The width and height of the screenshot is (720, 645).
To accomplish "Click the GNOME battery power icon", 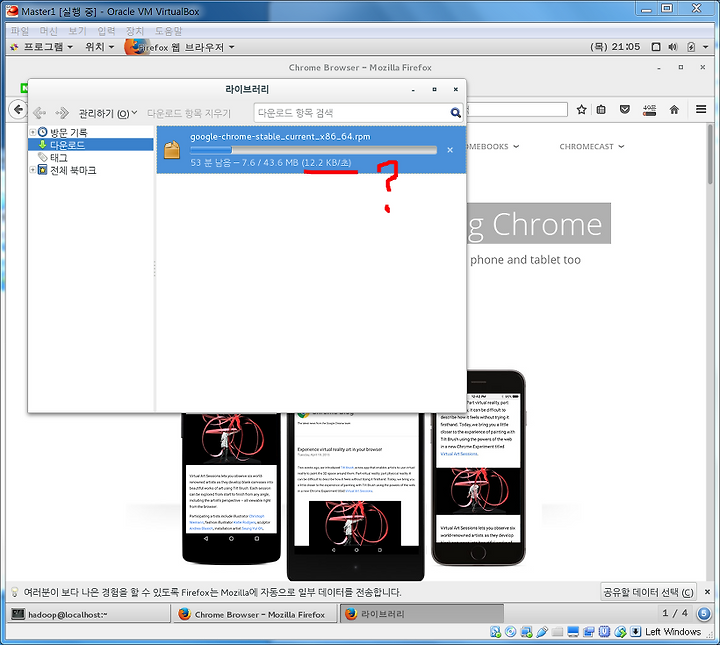I will tap(691, 47).
